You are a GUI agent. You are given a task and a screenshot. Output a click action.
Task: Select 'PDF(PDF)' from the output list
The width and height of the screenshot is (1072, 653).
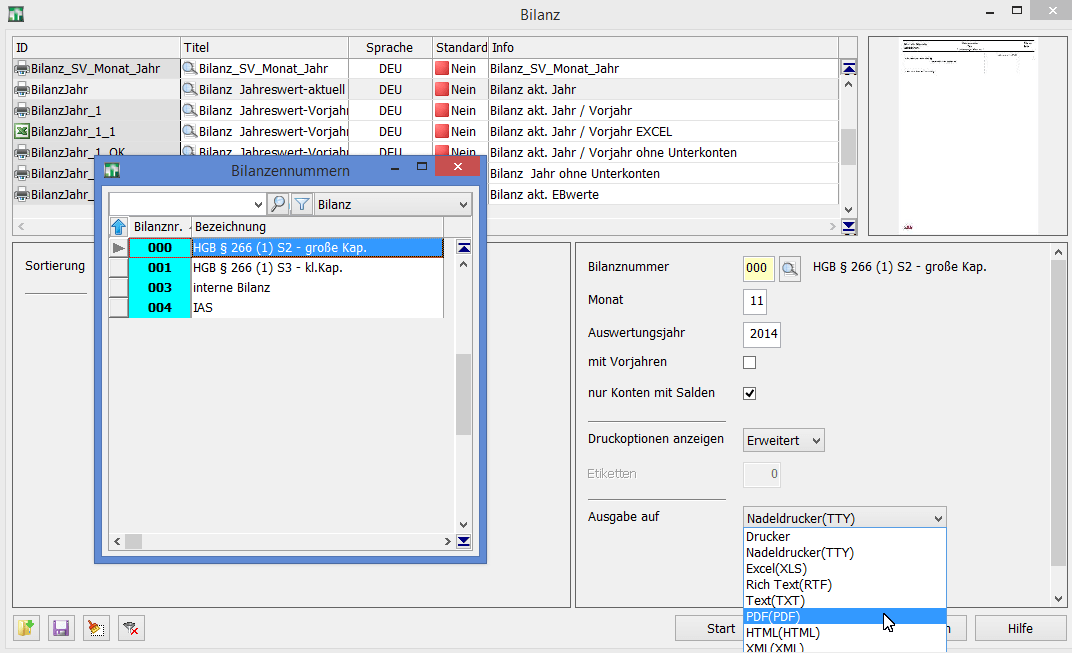(773, 617)
